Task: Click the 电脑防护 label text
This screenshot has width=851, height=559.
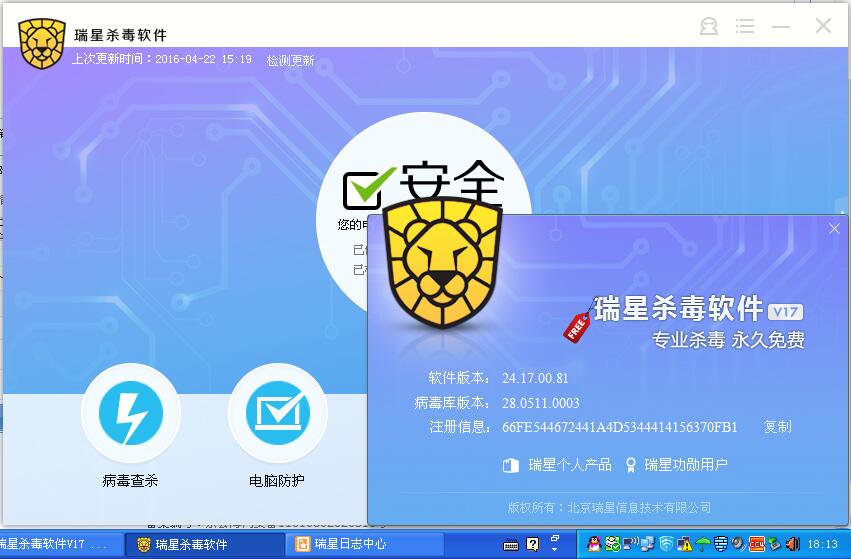Action: (x=277, y=480)
